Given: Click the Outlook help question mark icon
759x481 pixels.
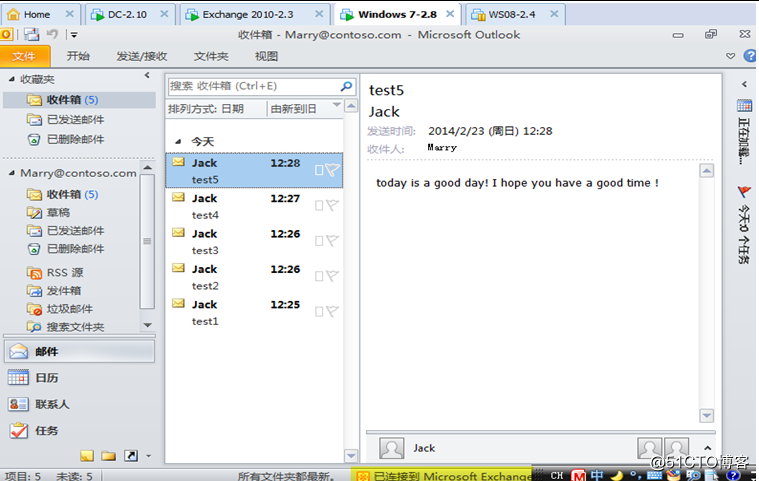Looking at the screenshot, I should 750,56.
